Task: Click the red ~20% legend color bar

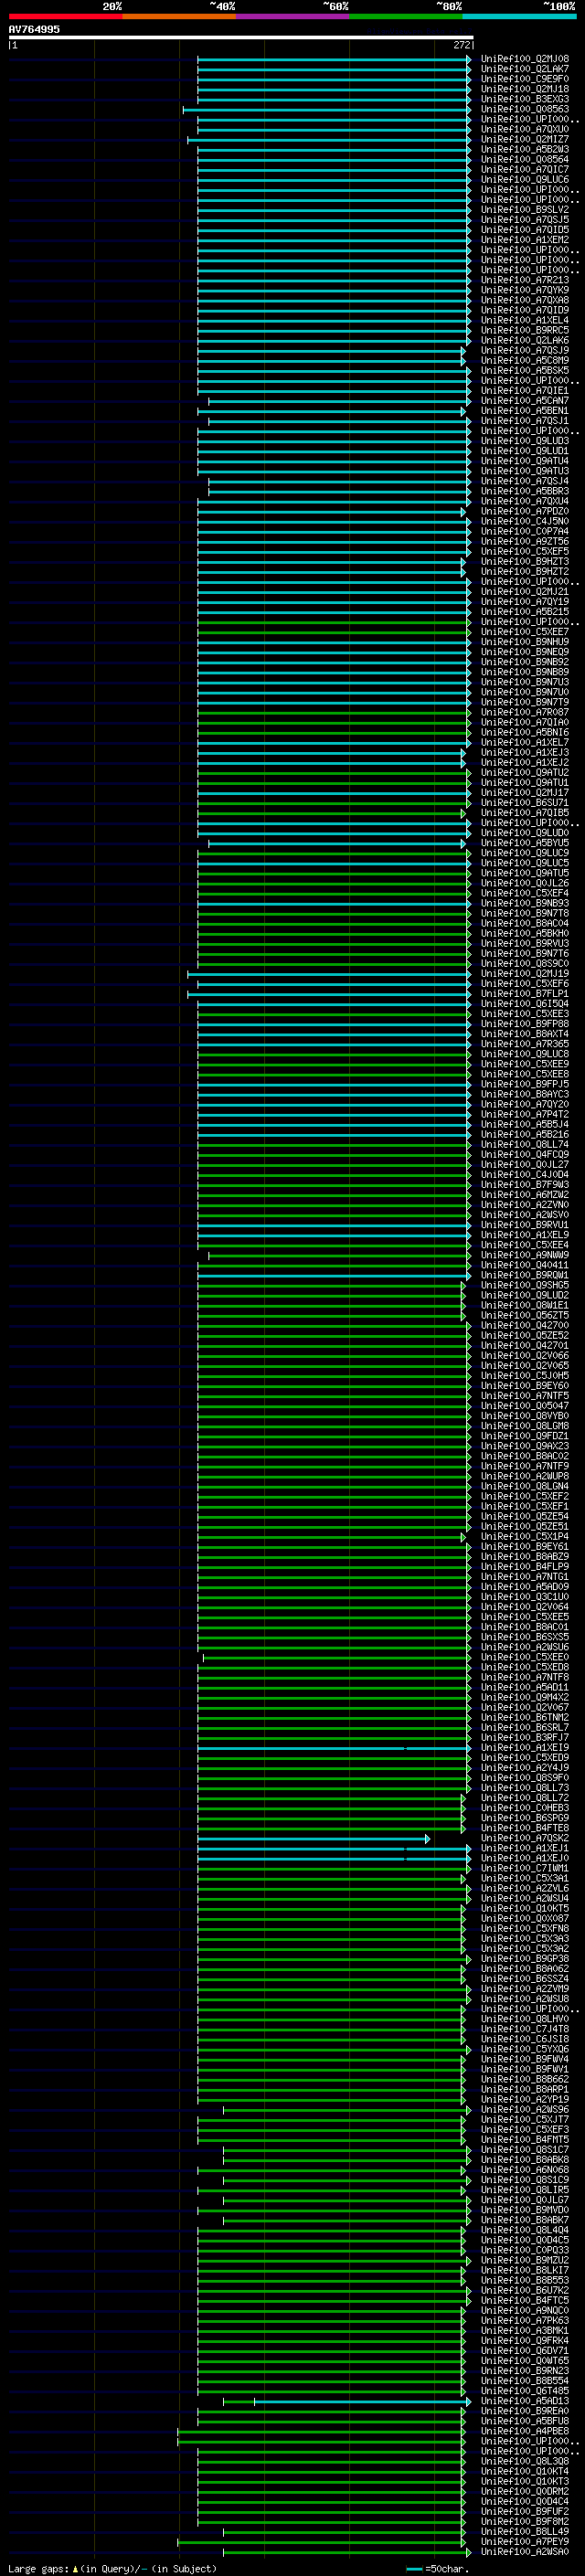Action: 65,16
